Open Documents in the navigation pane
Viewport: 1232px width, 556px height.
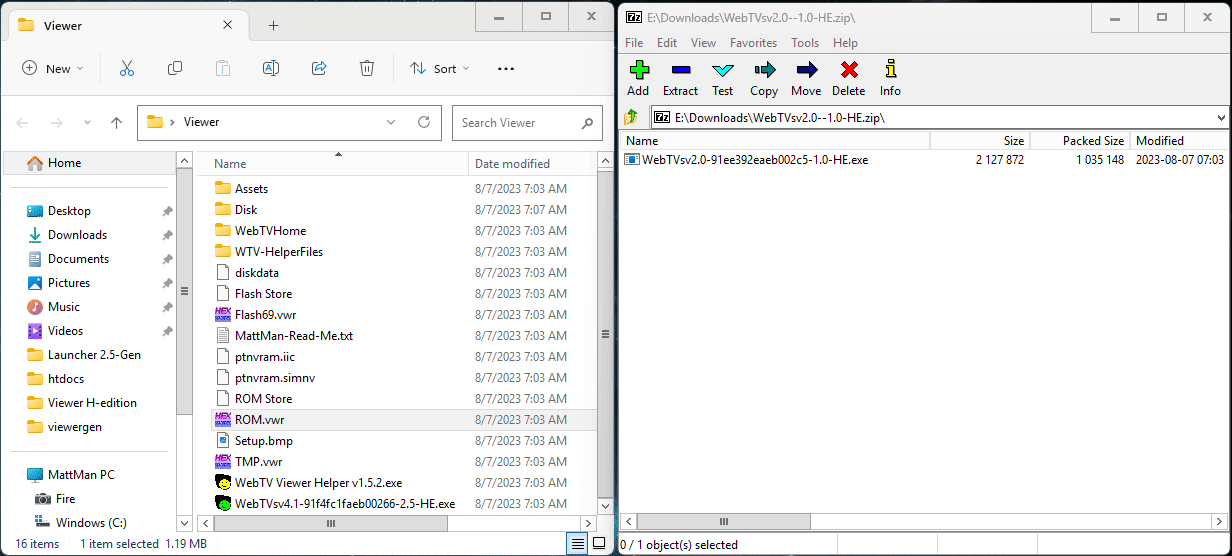pos(78,259)
